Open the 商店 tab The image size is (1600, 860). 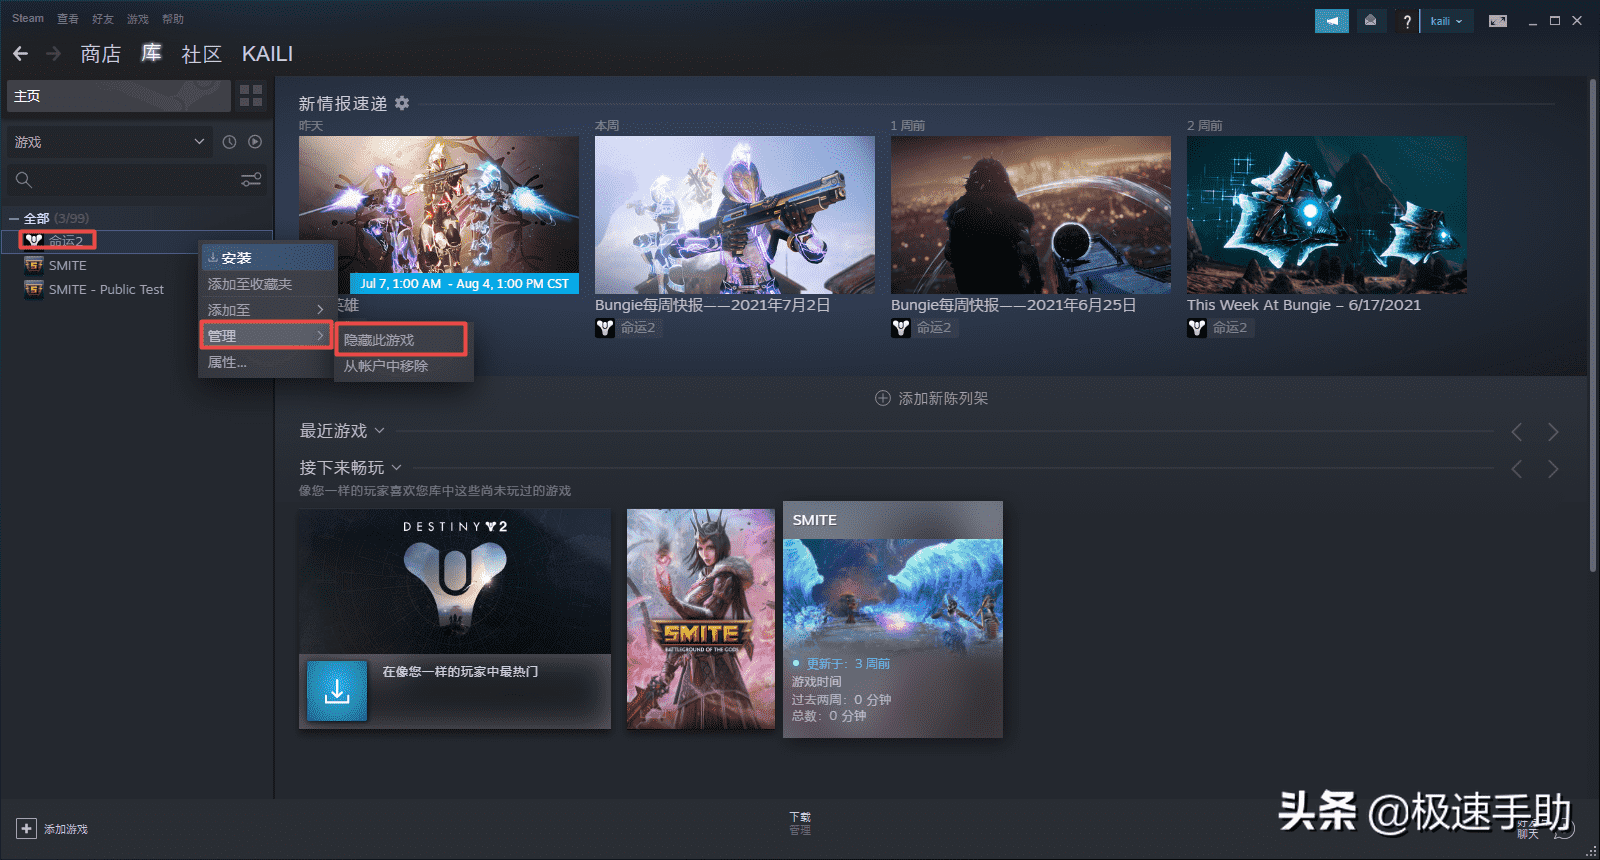click(100, 54)
